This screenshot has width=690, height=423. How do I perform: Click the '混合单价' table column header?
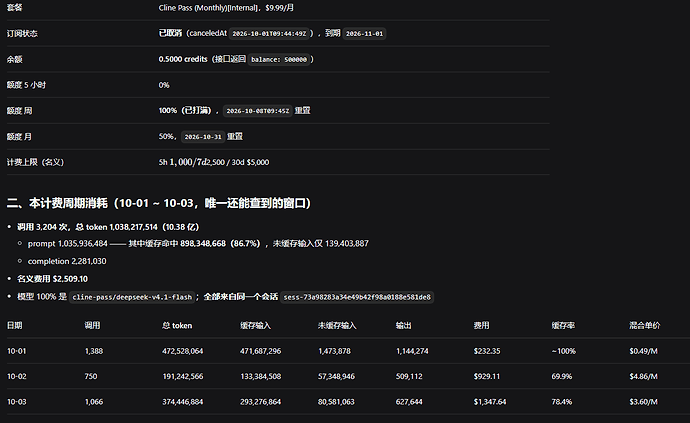(645, 326)
